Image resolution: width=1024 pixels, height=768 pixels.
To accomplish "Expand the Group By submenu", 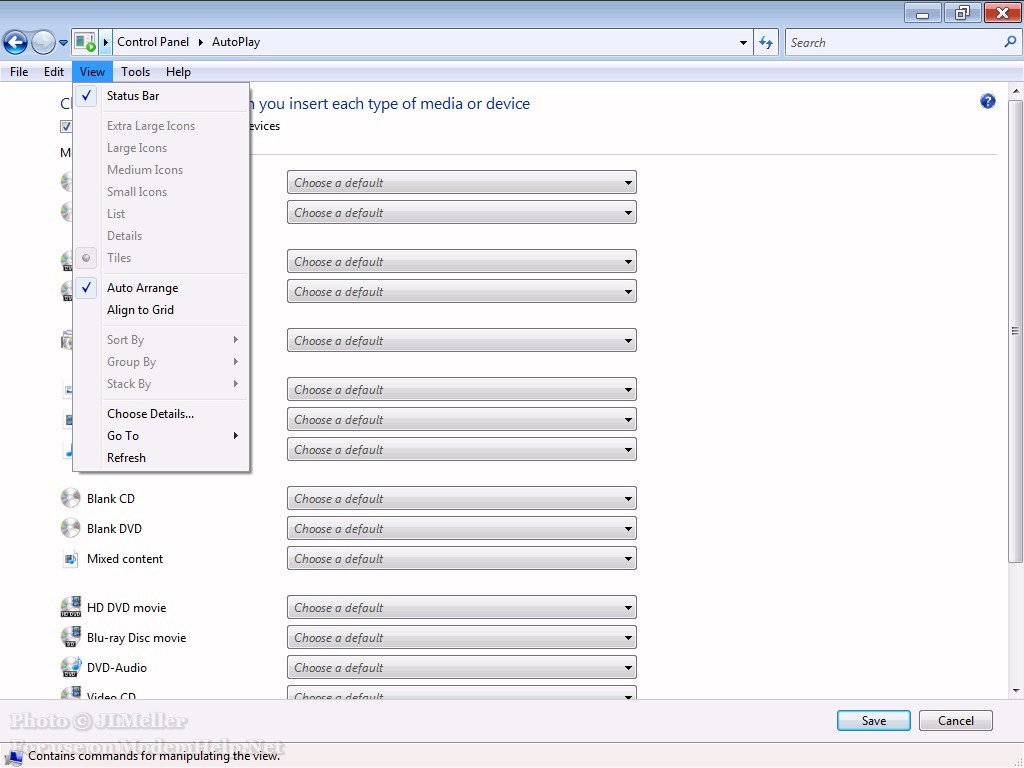I will point(161,362).
